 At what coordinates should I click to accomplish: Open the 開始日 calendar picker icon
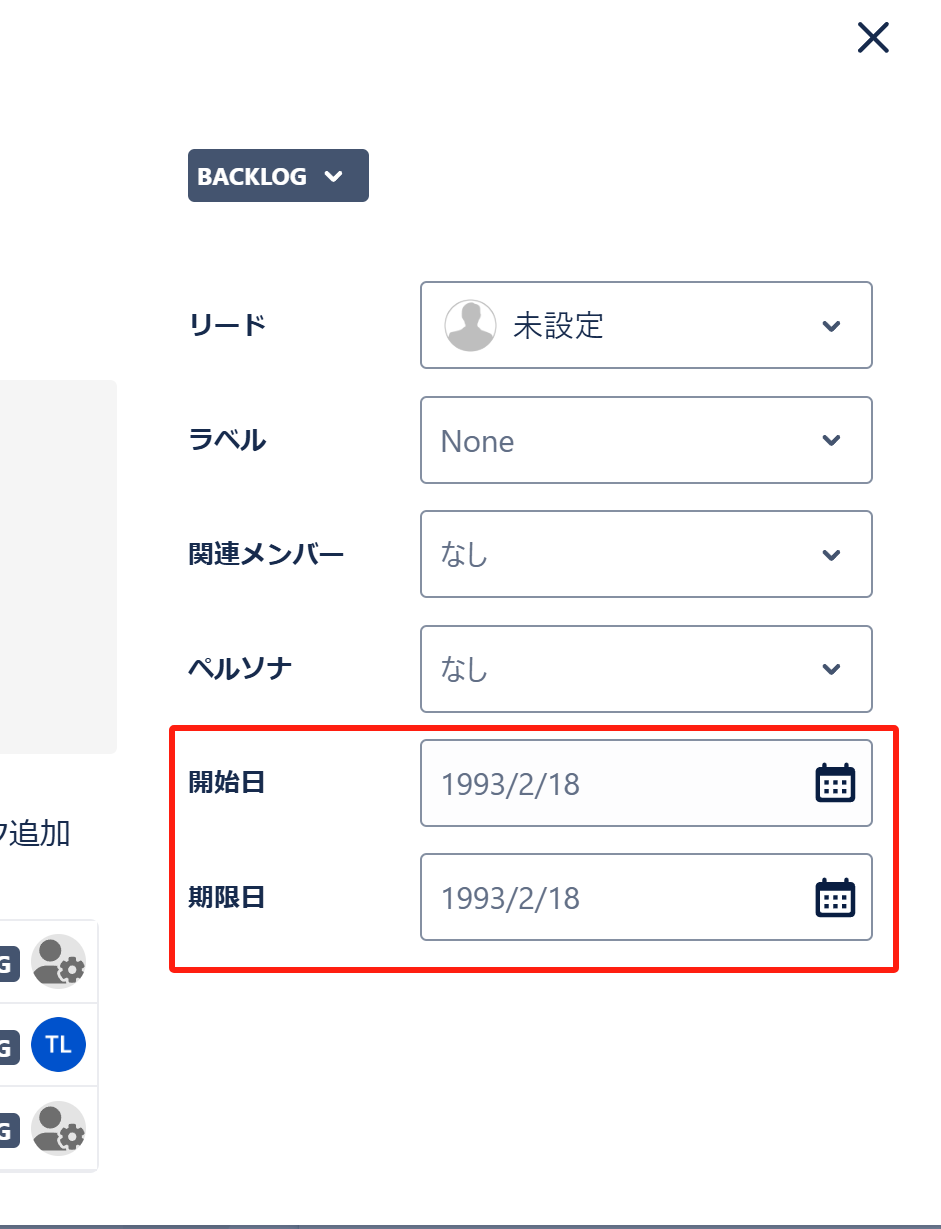tap(835, 783)
